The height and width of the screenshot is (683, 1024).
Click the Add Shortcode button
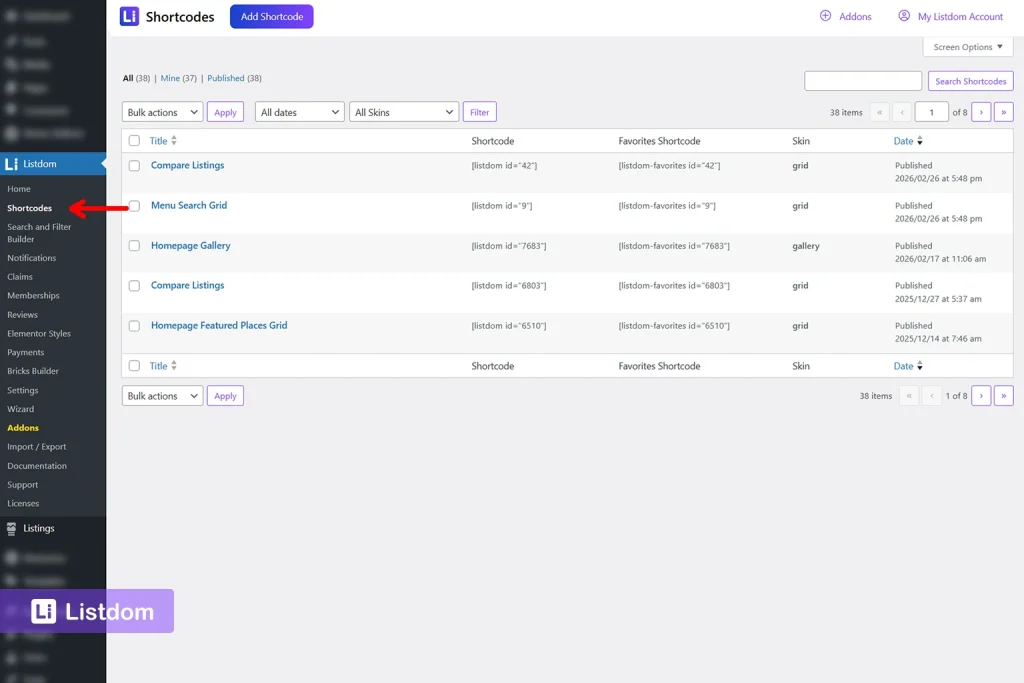271,16
